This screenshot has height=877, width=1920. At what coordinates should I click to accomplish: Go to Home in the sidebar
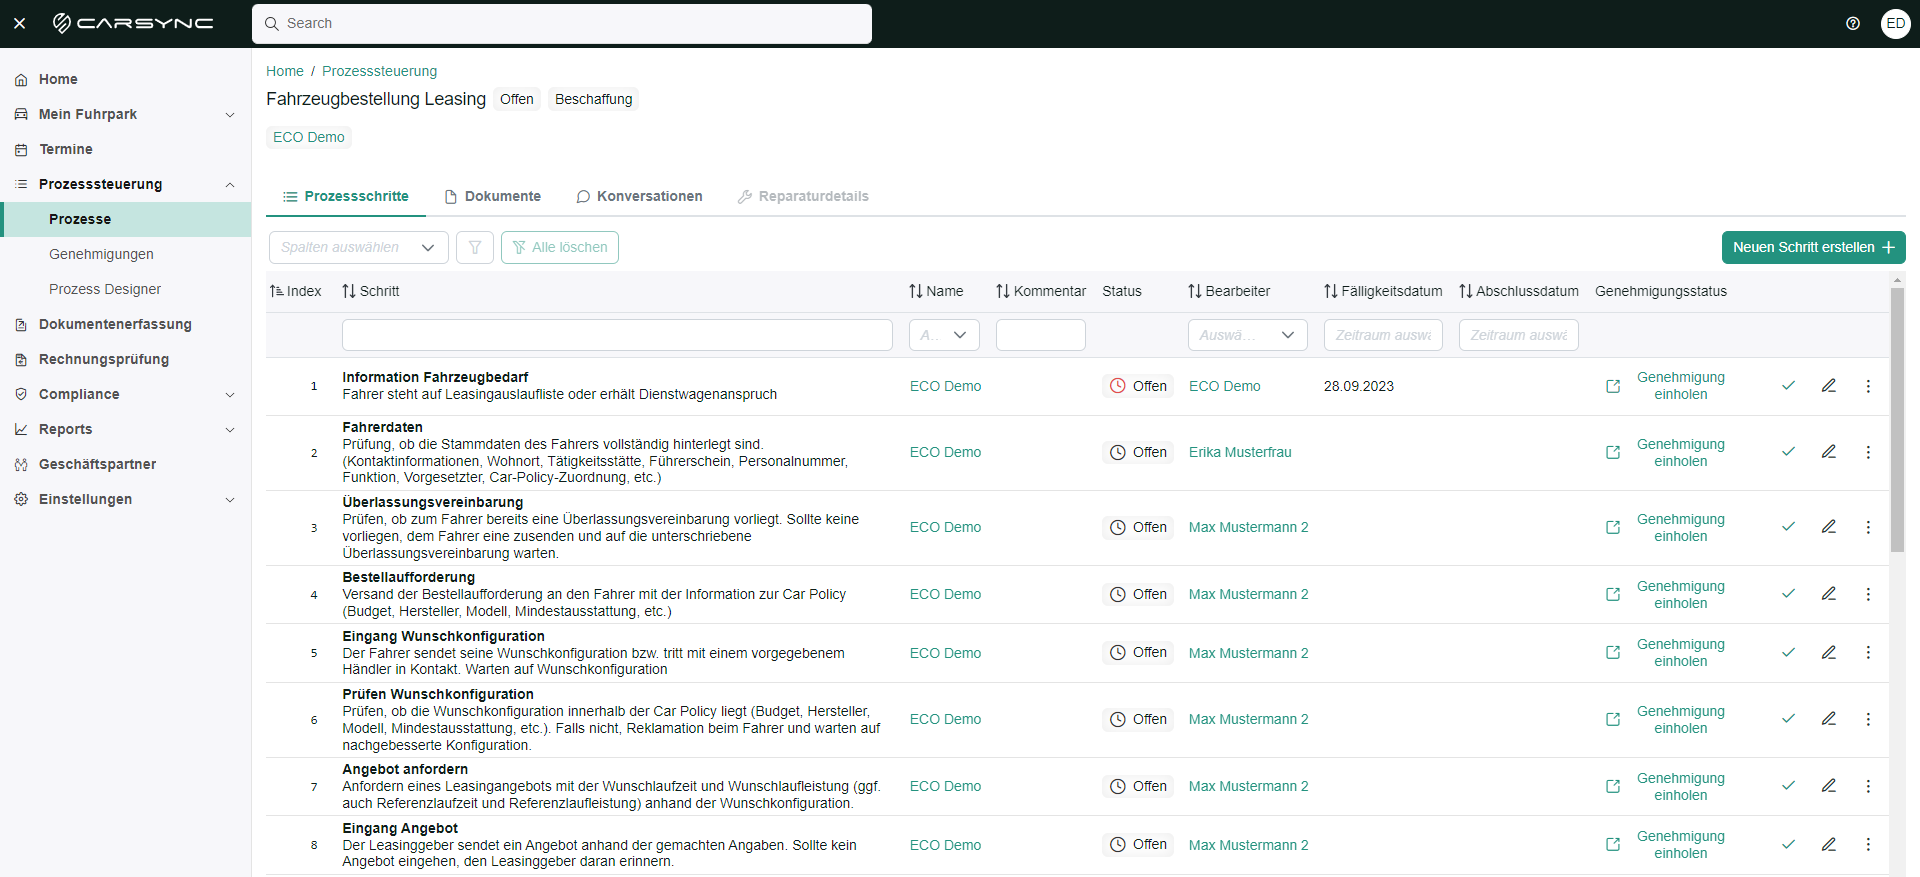58,79
